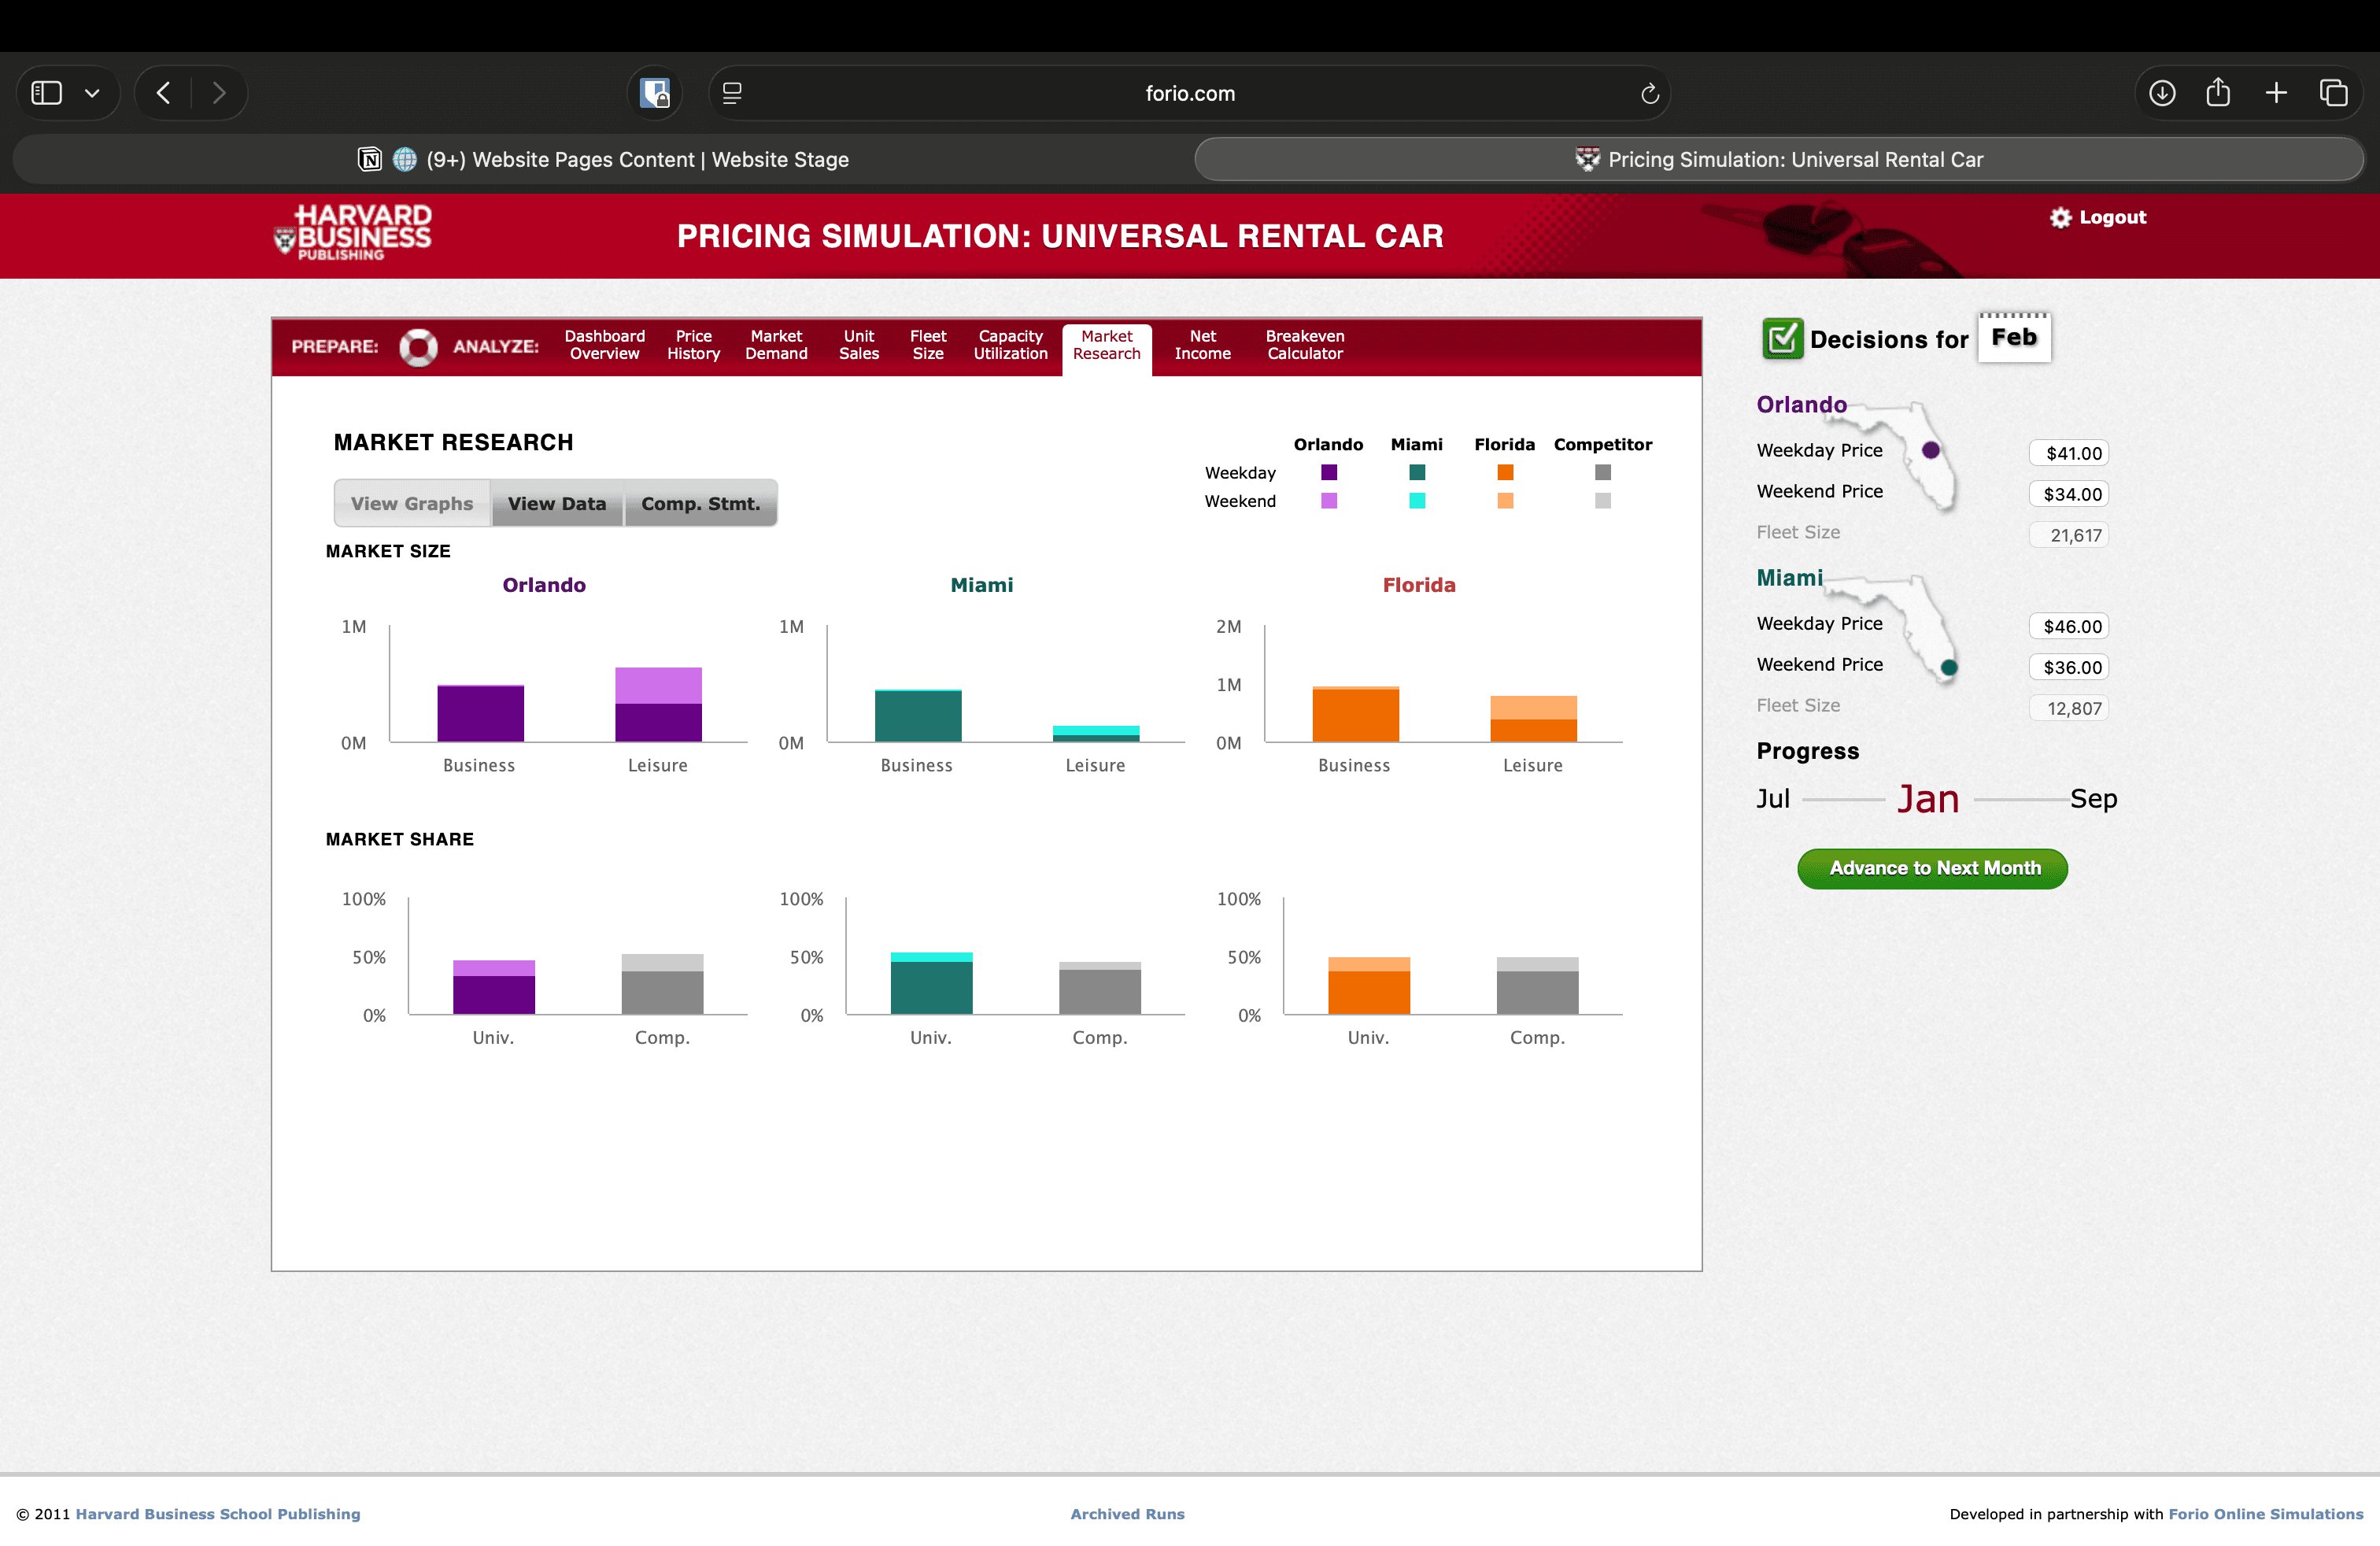Open the Breakeven Calculator tab
Viewport: 2380px width, 1546px height.
click(1304, 345)
